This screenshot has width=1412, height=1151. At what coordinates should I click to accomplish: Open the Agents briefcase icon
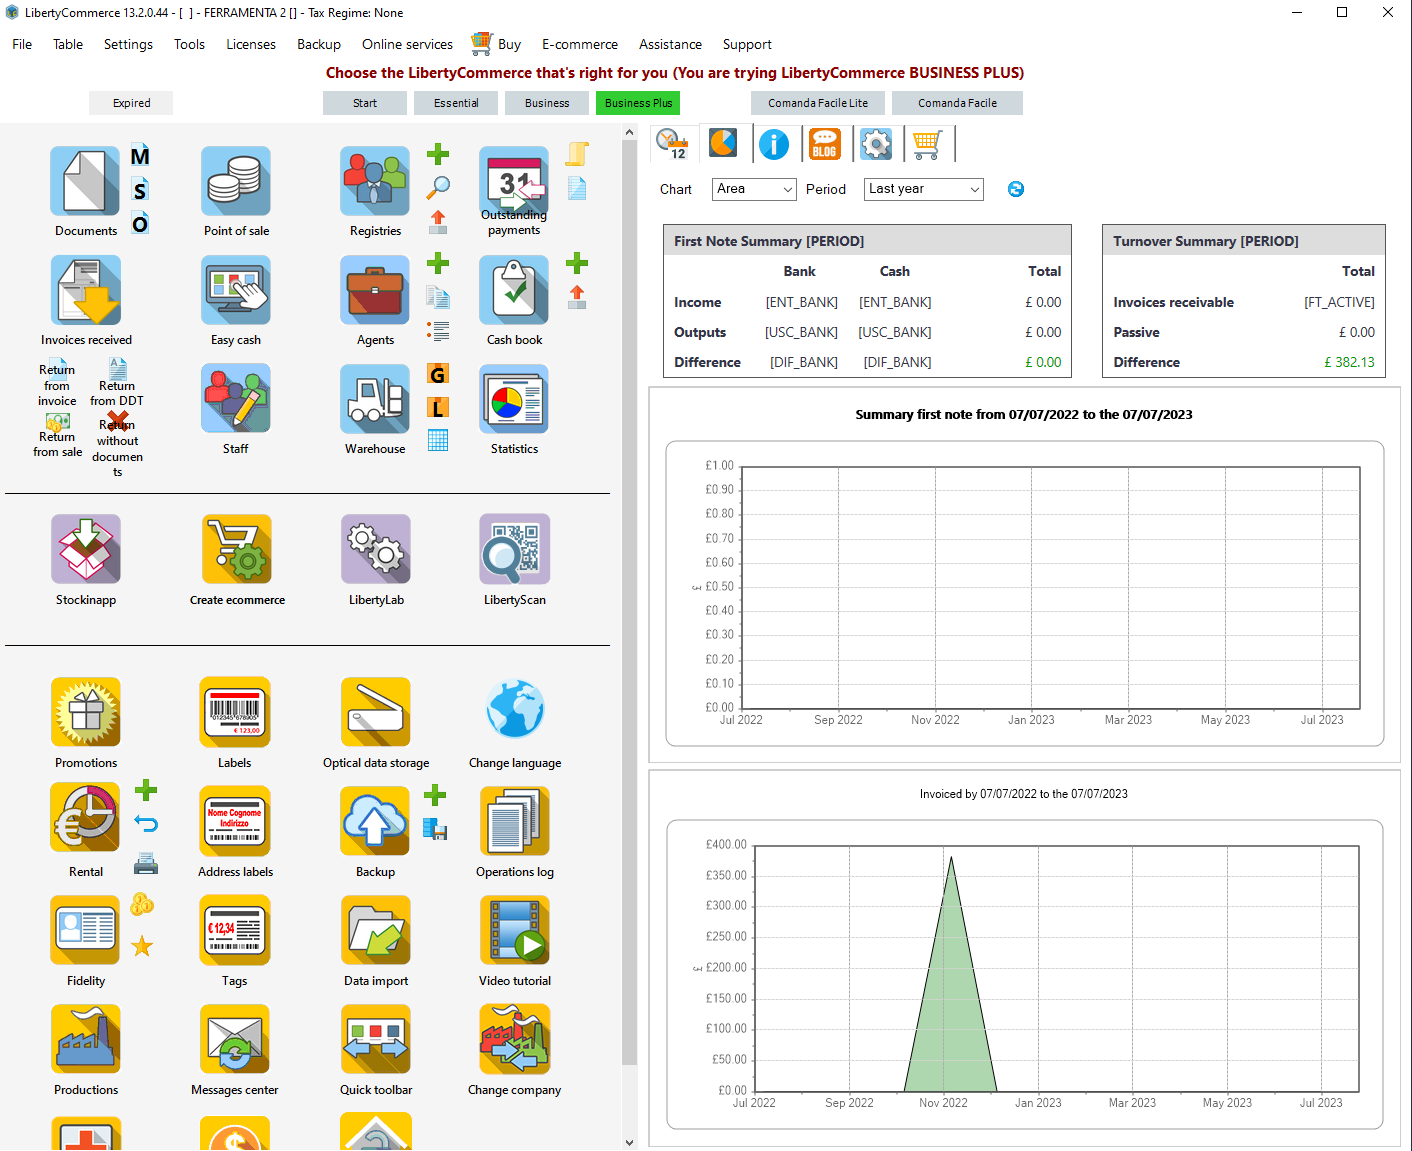coord(375,290)
